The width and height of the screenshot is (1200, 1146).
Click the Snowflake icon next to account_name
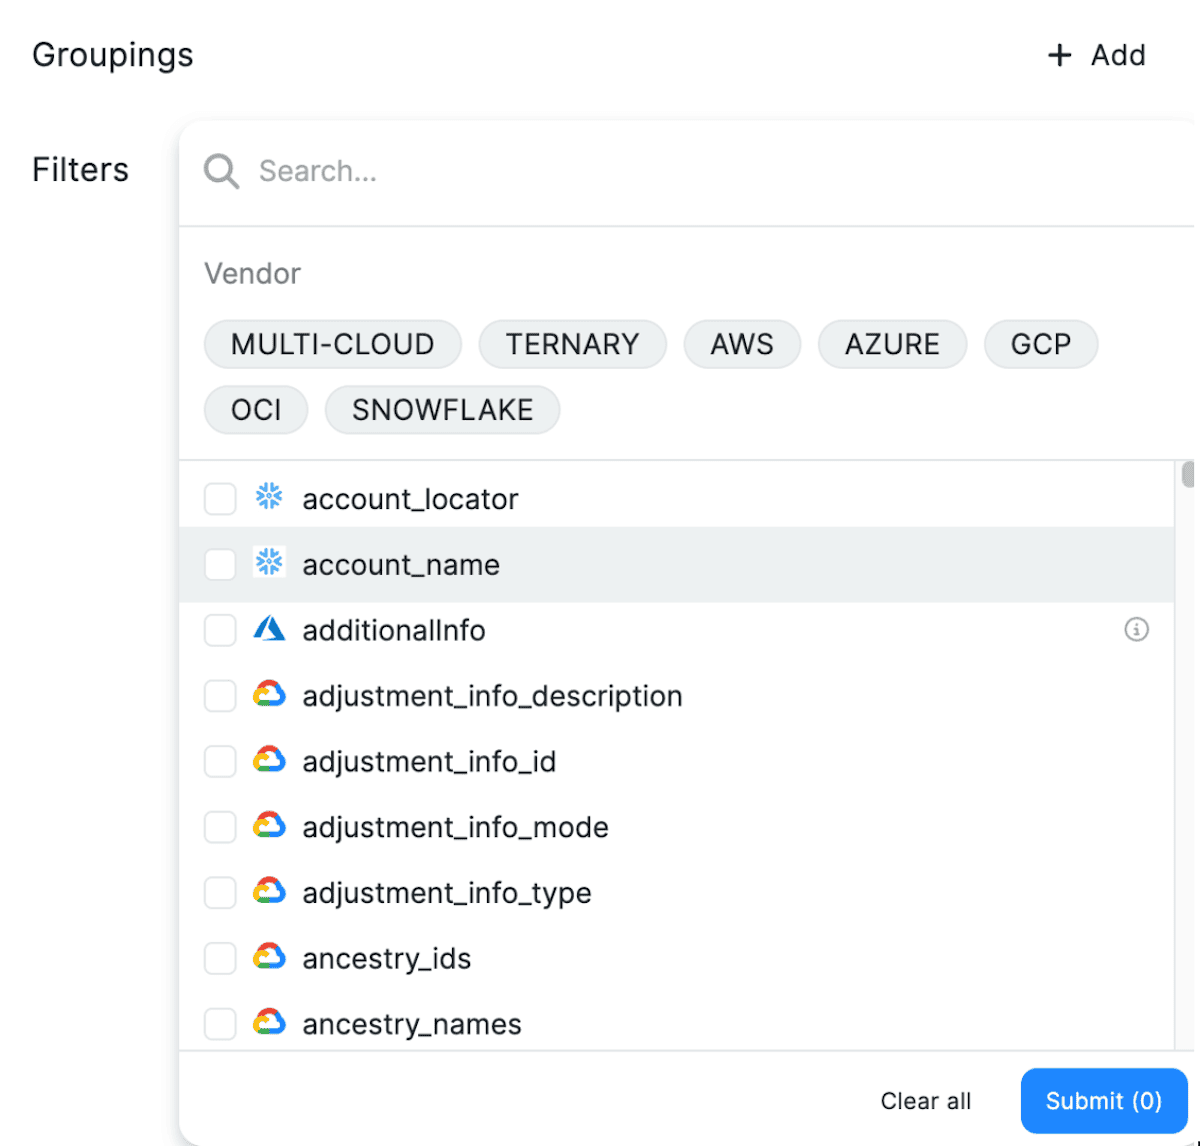pyautogui.click(x=270, y=564)
